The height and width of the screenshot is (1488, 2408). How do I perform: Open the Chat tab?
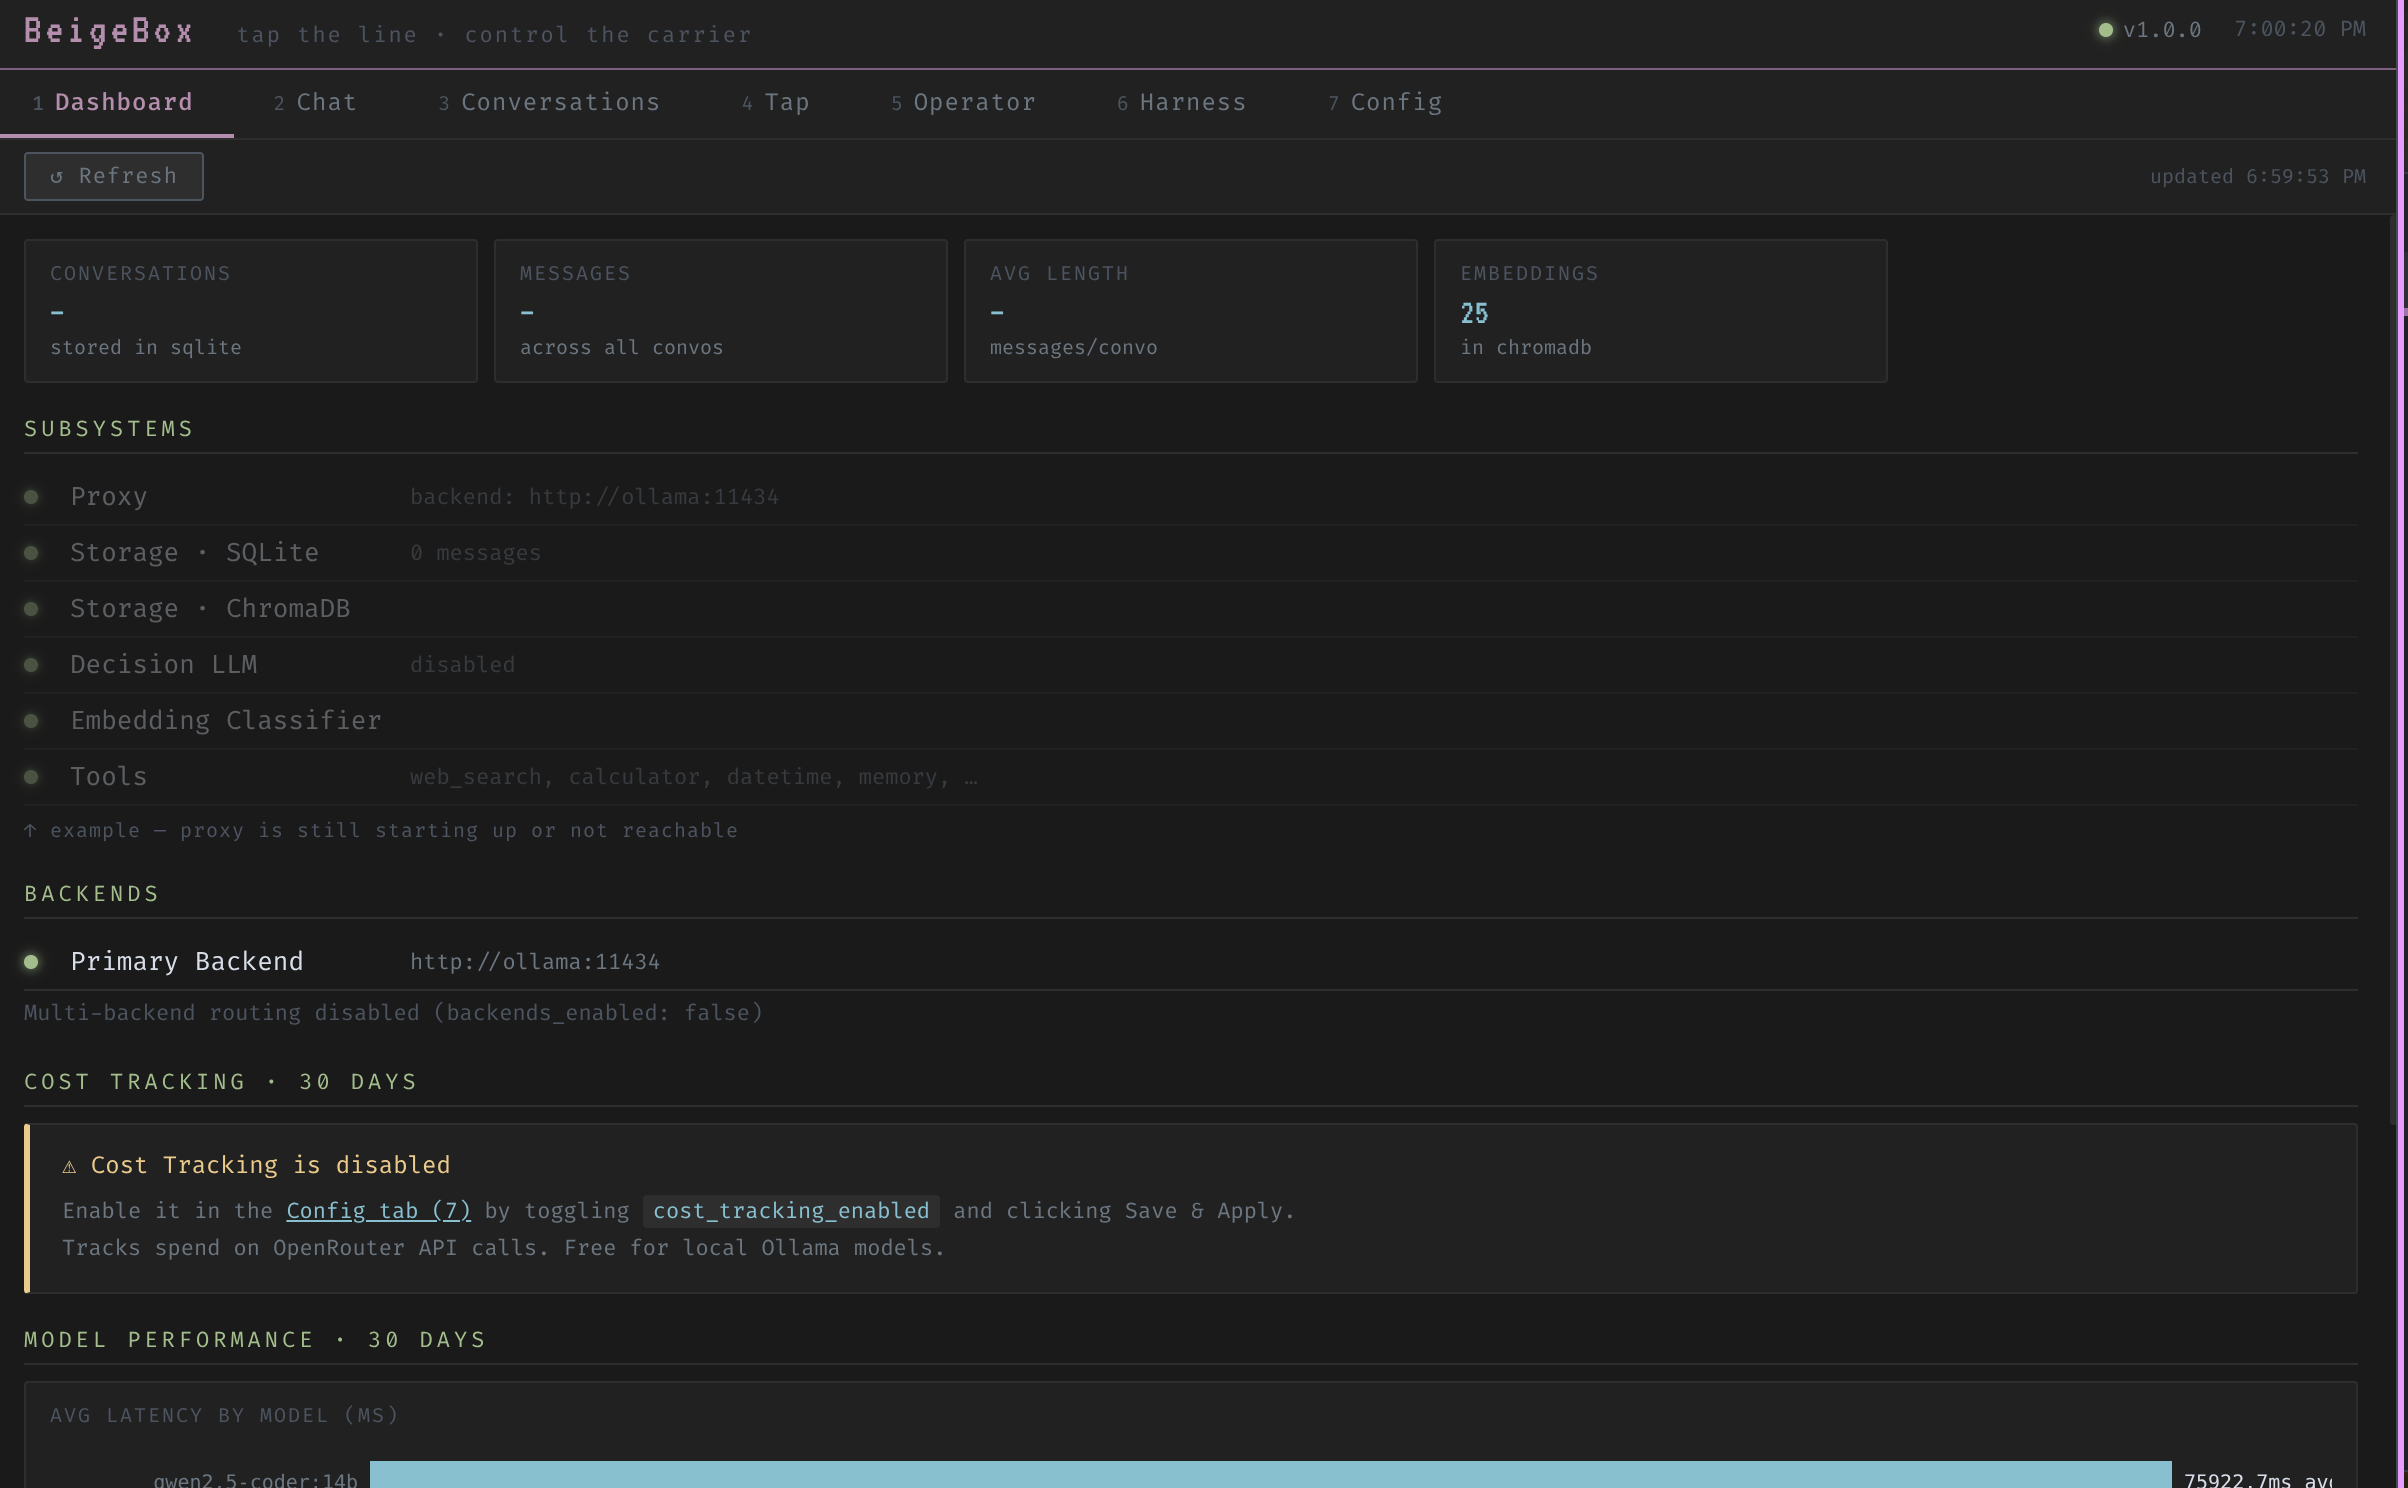pos(316,103)
